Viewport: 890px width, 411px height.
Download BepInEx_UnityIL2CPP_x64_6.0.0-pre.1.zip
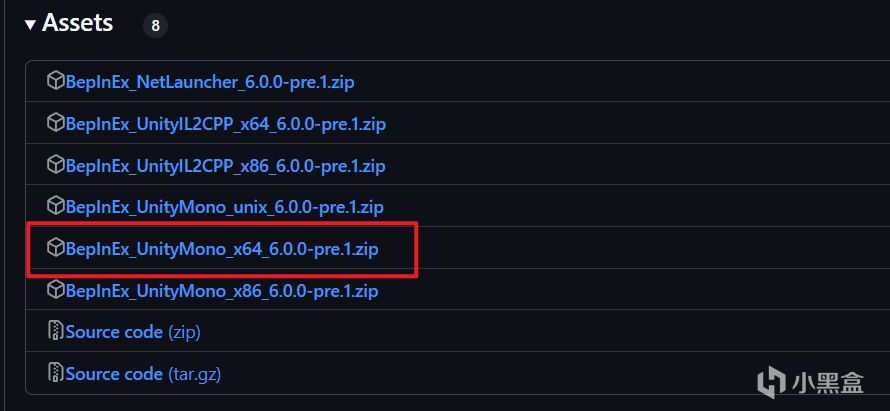click(x=226, y=124)
